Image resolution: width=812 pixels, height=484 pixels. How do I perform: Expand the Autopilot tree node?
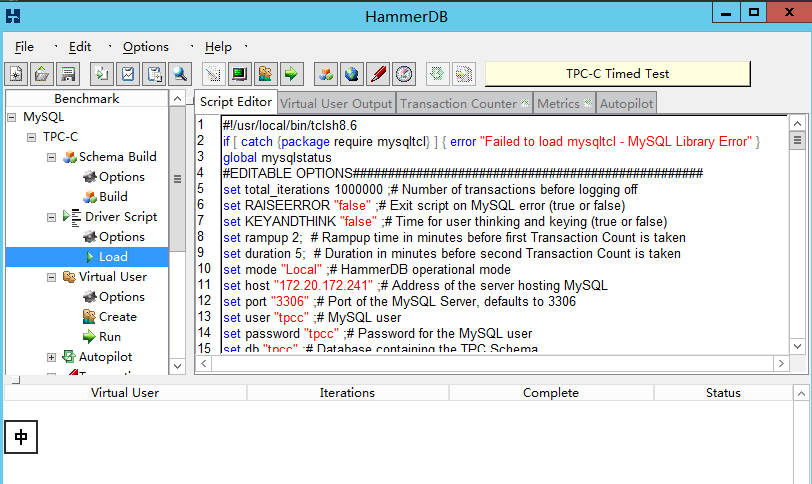click(x=51, y=357)
